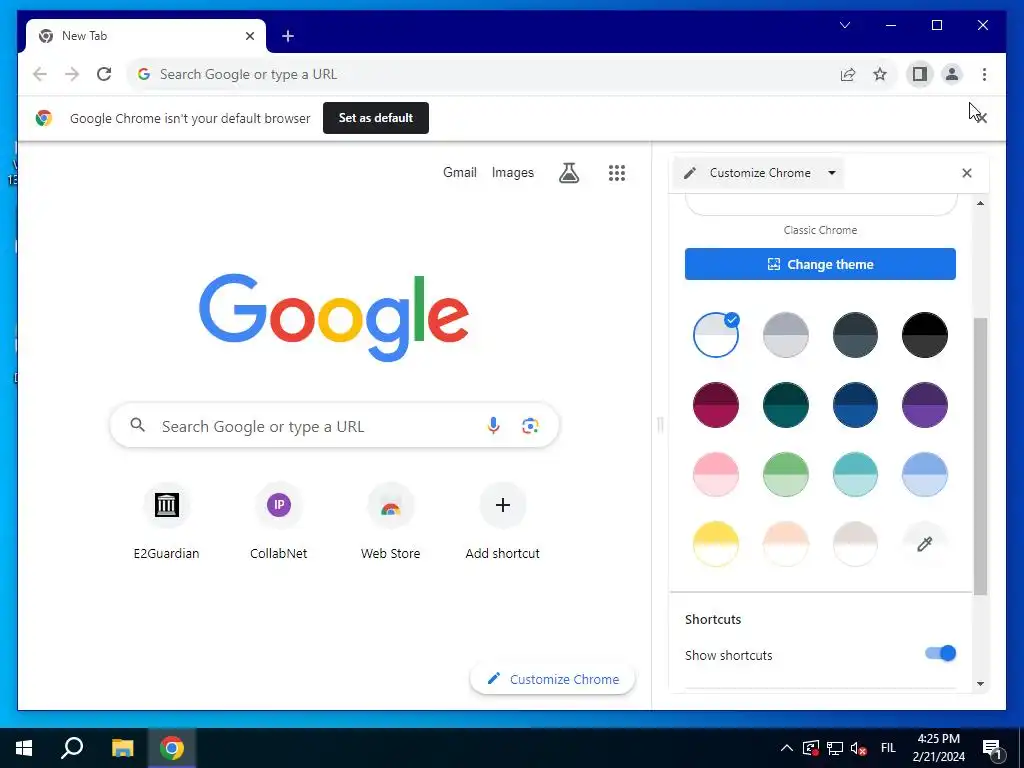Open Search Labs flask icon
The height and width of the screenshot is (768, 1024).
[x=569, y=172]
